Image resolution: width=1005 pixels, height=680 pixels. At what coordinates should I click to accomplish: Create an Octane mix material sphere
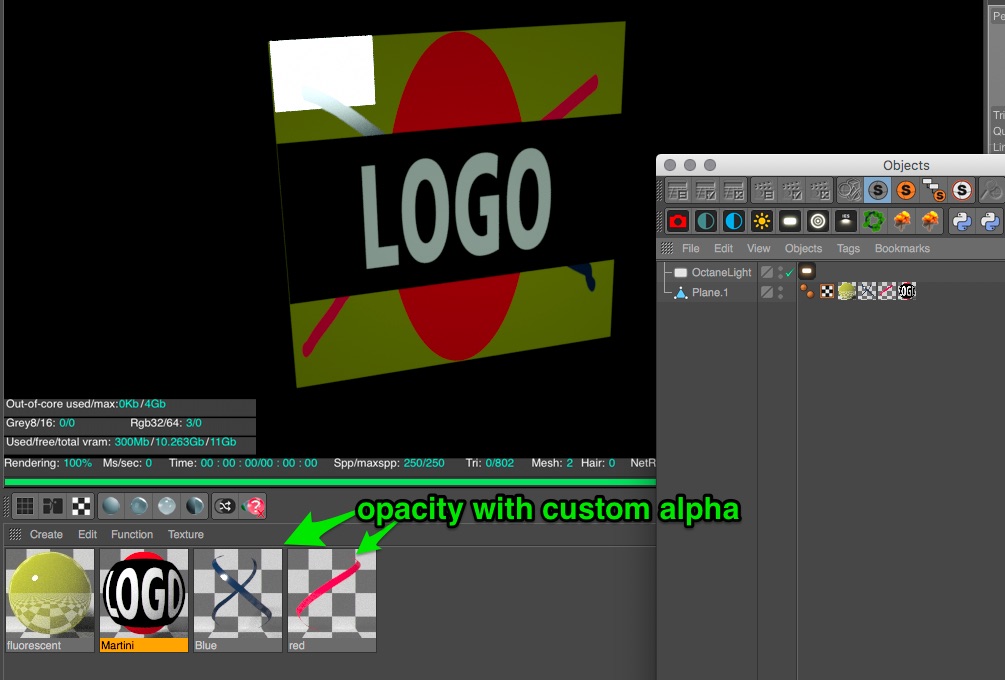click(x=195, y=506)
